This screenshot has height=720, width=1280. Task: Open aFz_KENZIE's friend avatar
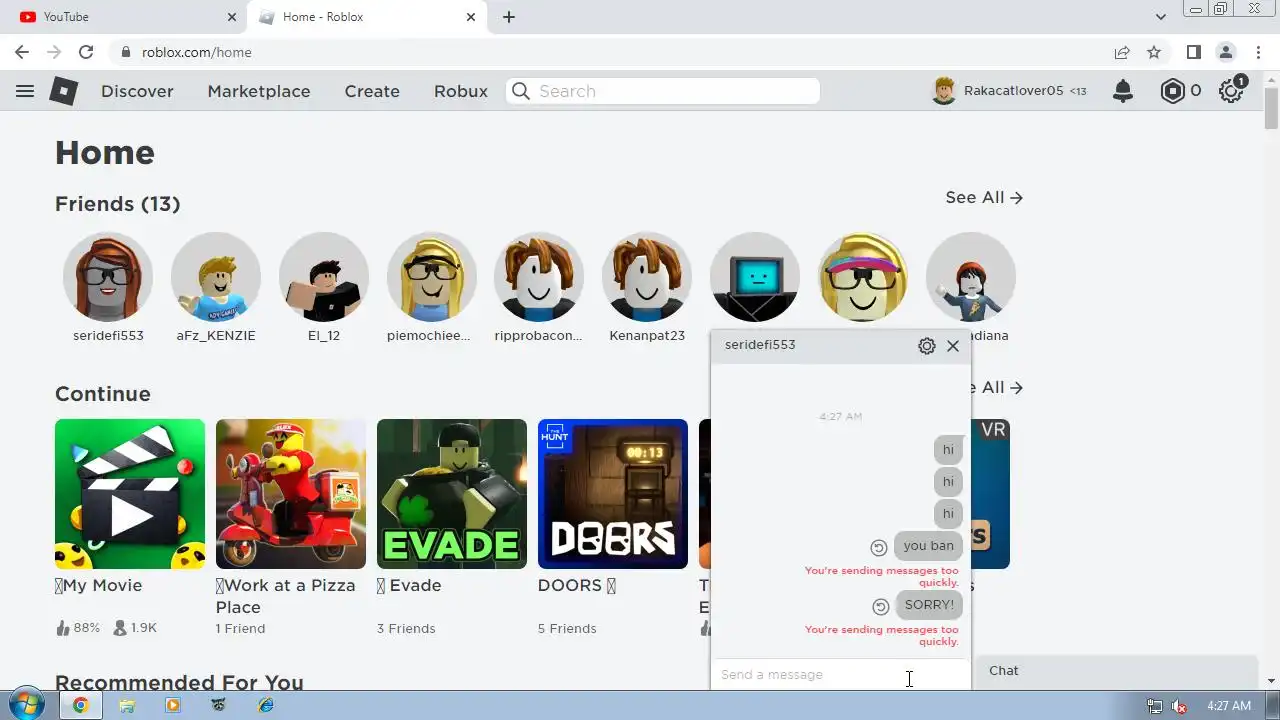216,278
